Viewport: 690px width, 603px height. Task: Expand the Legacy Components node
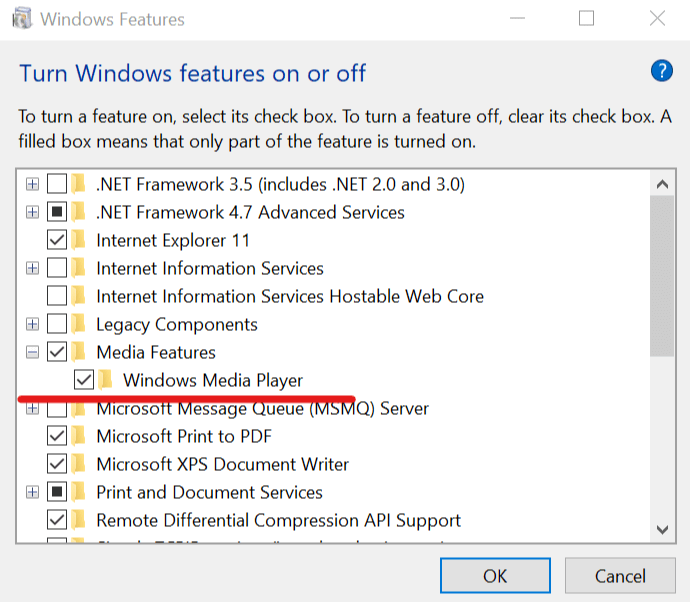32,324
